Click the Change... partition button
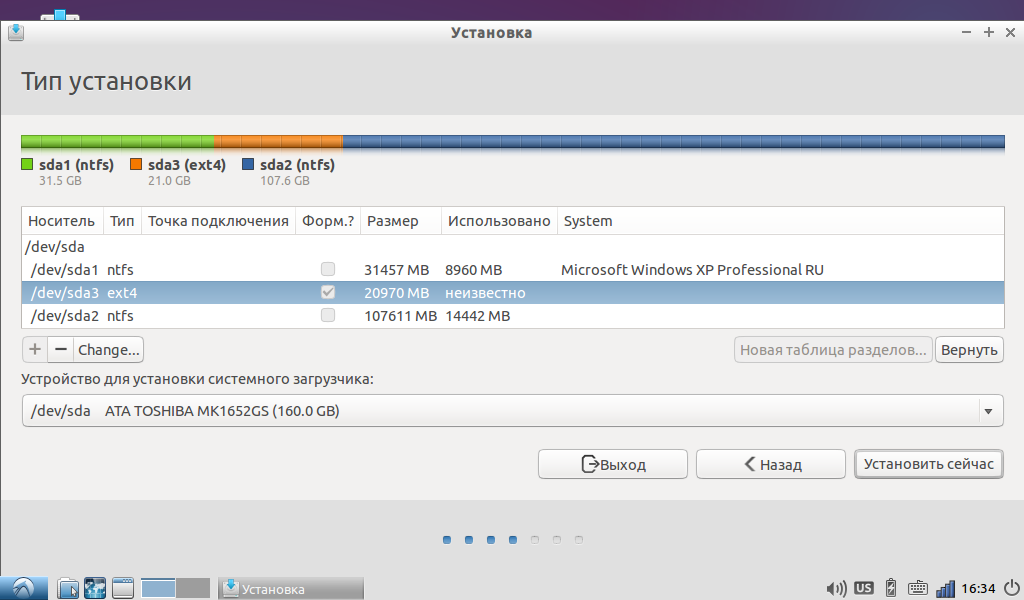 coord(108,349)
